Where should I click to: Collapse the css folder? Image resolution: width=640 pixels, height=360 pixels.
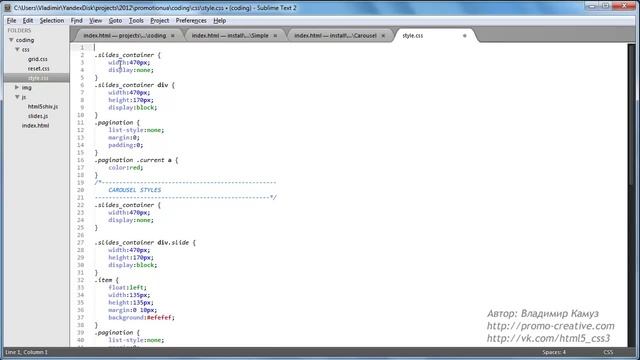coord(17,49)
